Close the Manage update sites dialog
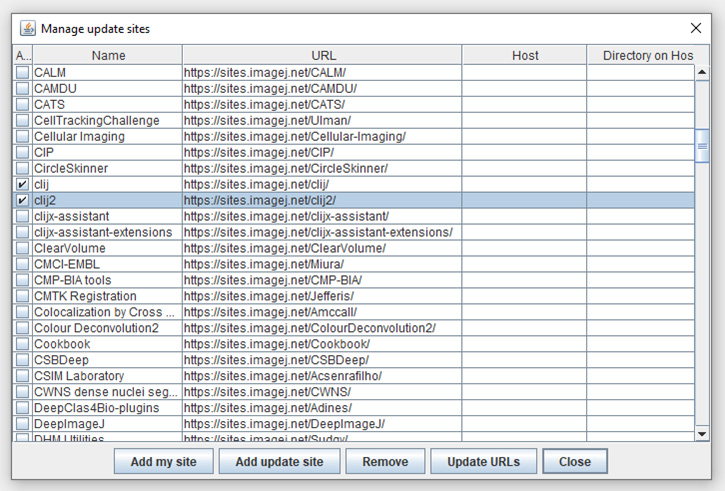This screenshot has width=725, height=491. tap(695, 28)
